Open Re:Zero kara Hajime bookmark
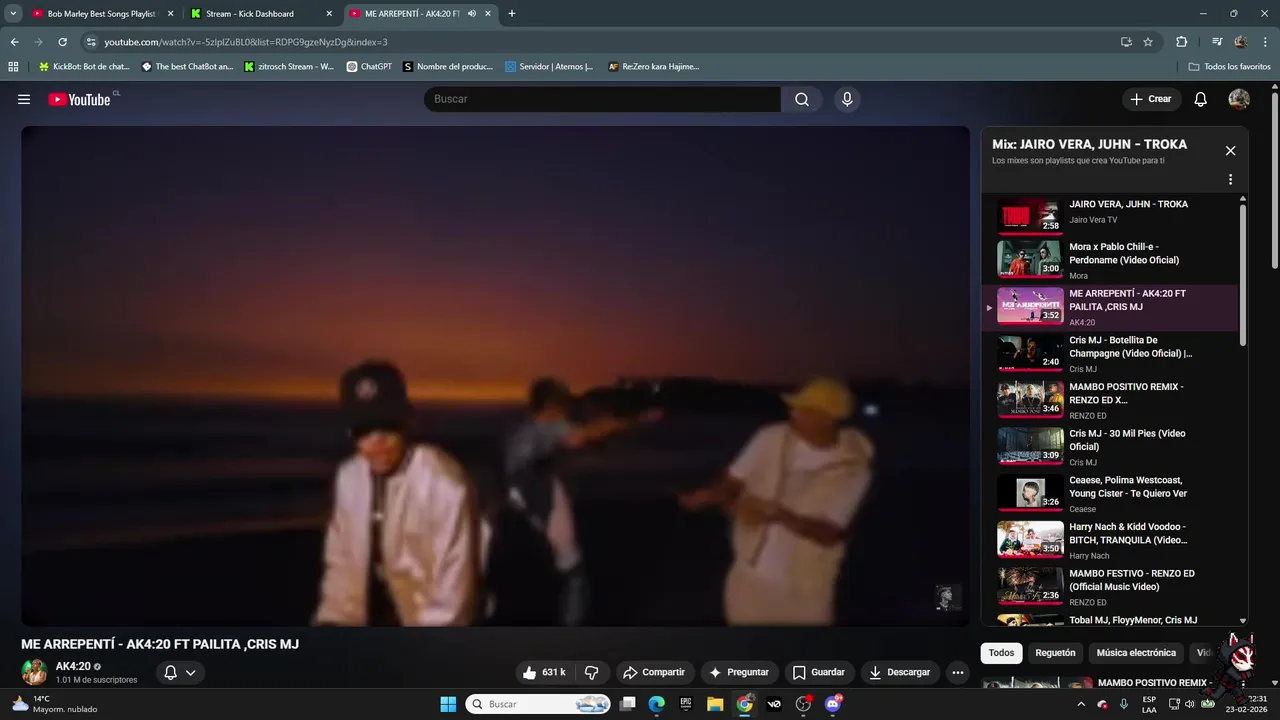 point(653,67)
